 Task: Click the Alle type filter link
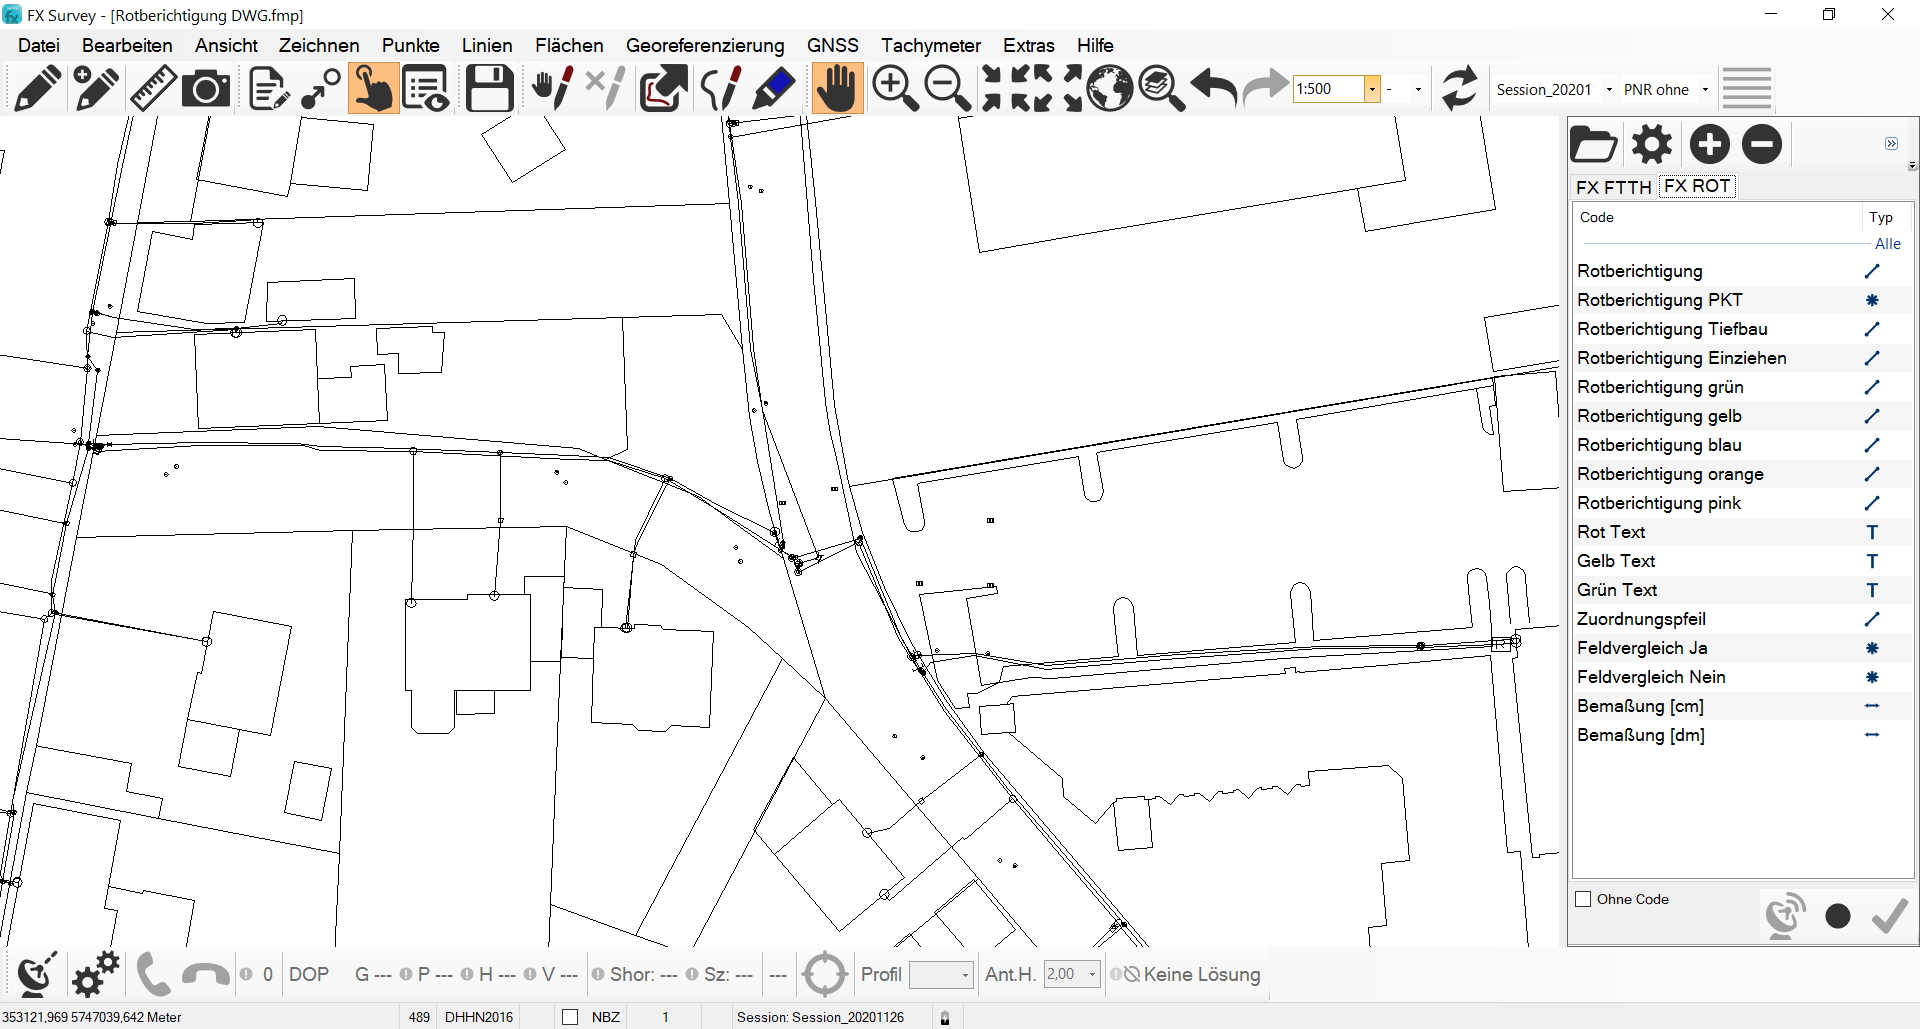pyautogui.click(x=1887, y=244)
